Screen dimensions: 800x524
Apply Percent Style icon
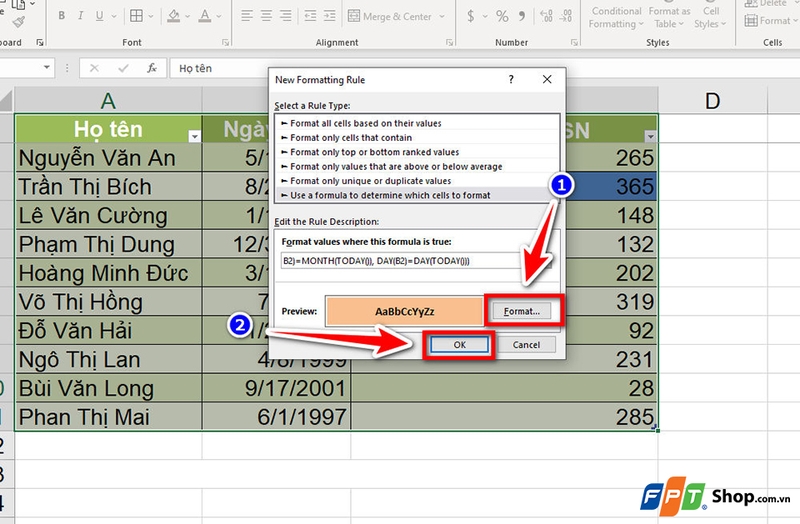(x=503, y=16)
